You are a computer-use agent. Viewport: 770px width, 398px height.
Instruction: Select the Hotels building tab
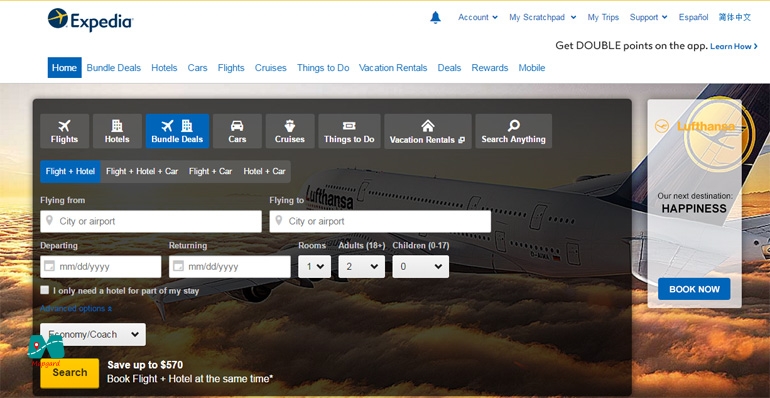click(x=117, y=131)
